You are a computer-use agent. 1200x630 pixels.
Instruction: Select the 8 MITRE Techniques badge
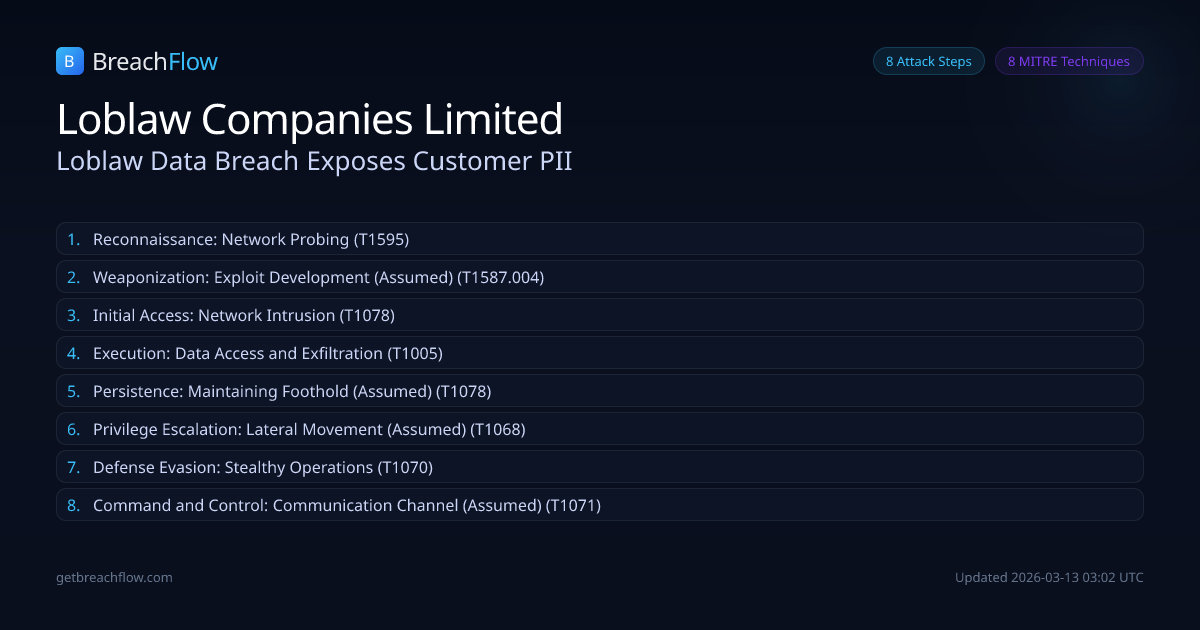[1068, 61]
